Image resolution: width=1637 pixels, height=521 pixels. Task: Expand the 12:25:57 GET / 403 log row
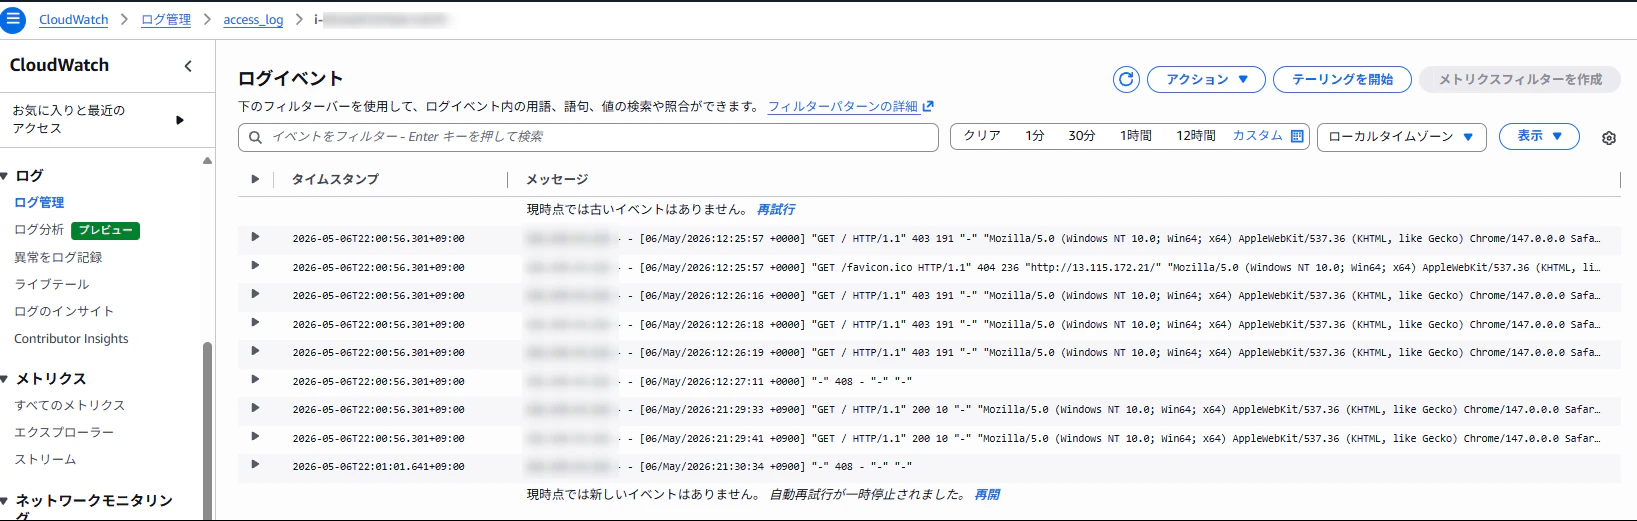pyautogui.click(x=255, y=237)
